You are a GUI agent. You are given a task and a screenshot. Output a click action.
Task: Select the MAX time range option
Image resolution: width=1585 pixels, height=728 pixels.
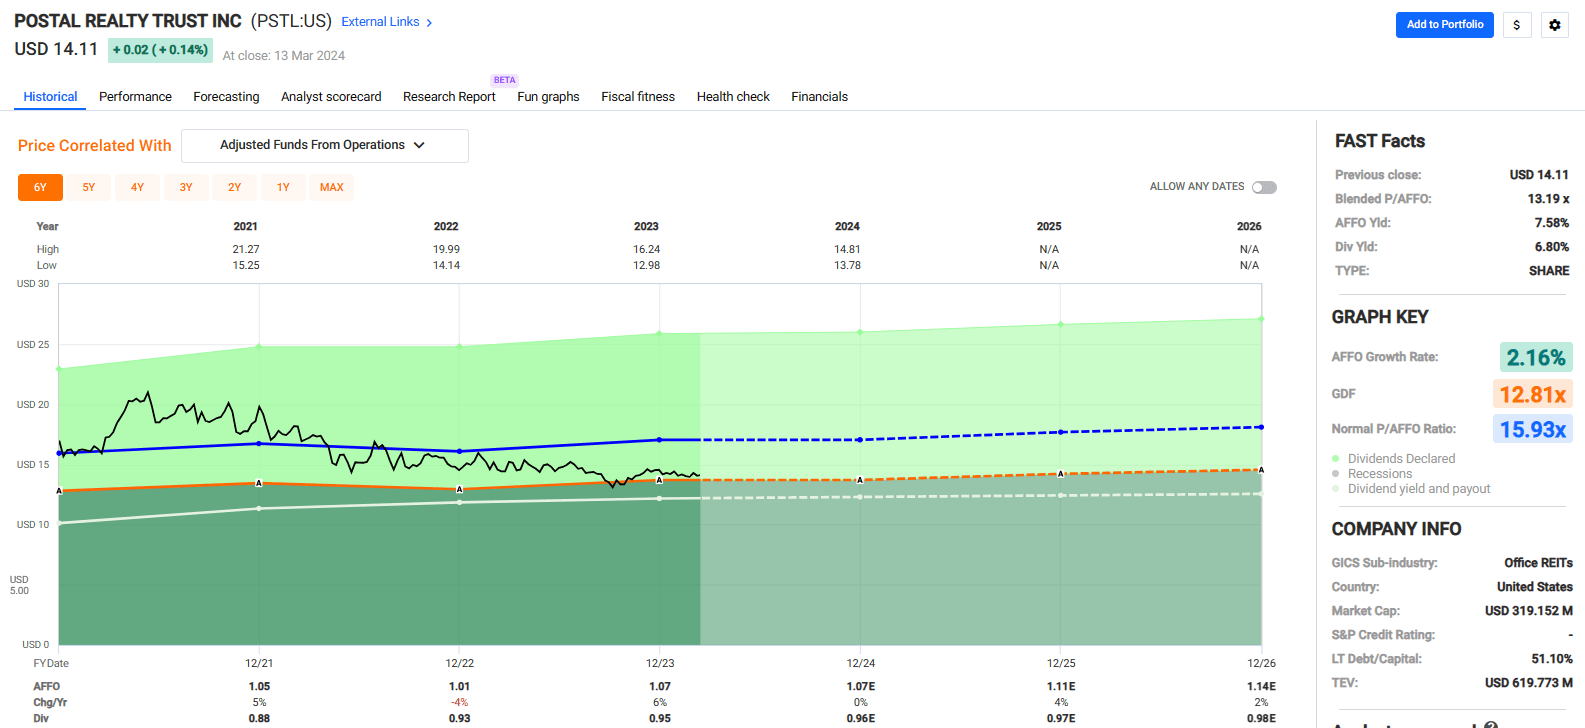pos(331,187)
